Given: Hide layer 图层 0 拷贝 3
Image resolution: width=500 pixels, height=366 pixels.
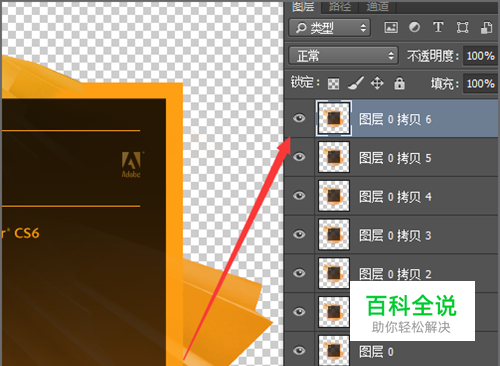Looking at the screenshot, I should [x=299, y=234].
